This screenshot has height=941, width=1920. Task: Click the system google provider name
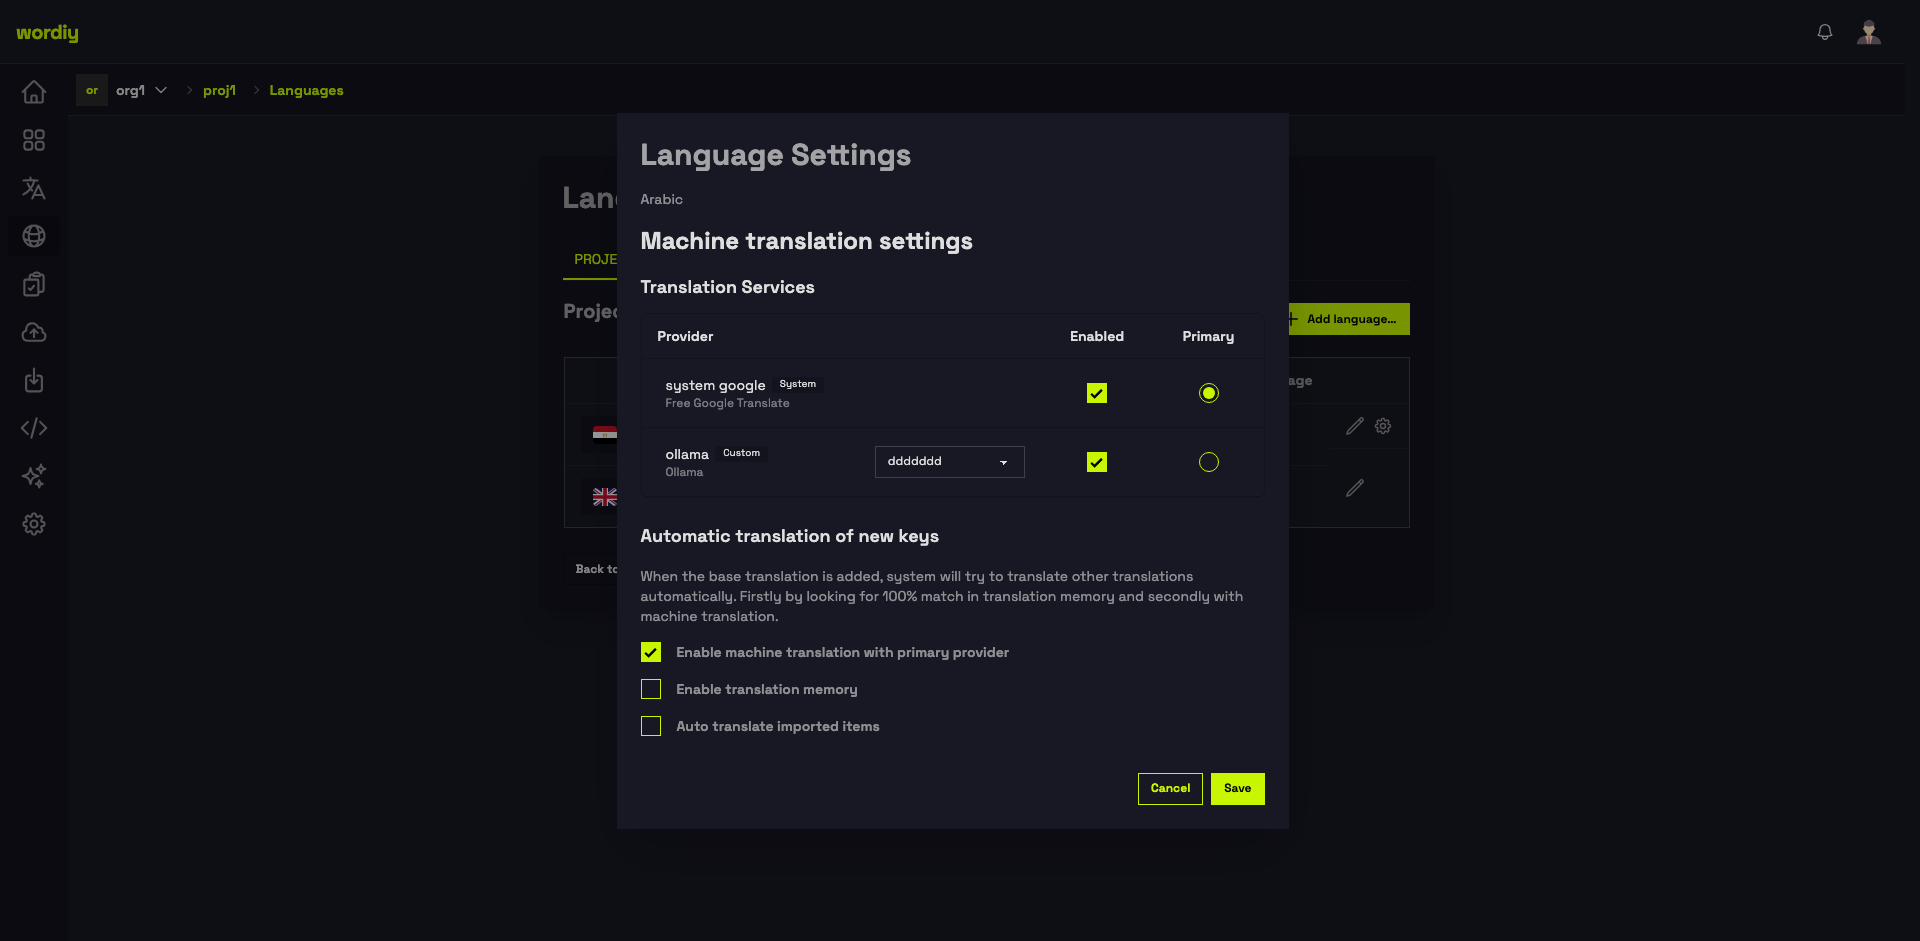coord(715,386)
